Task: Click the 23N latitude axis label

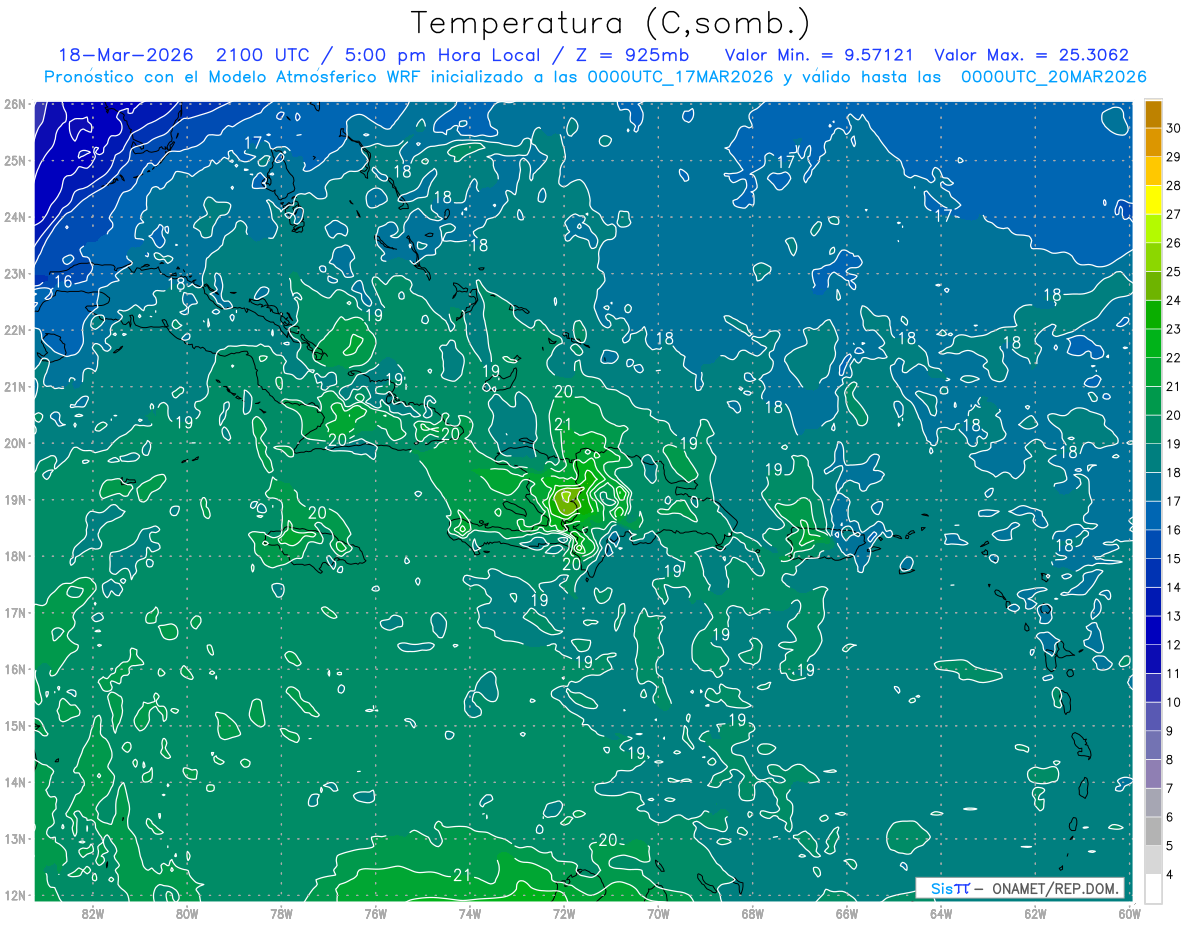Action: click(x=14, y=273)
